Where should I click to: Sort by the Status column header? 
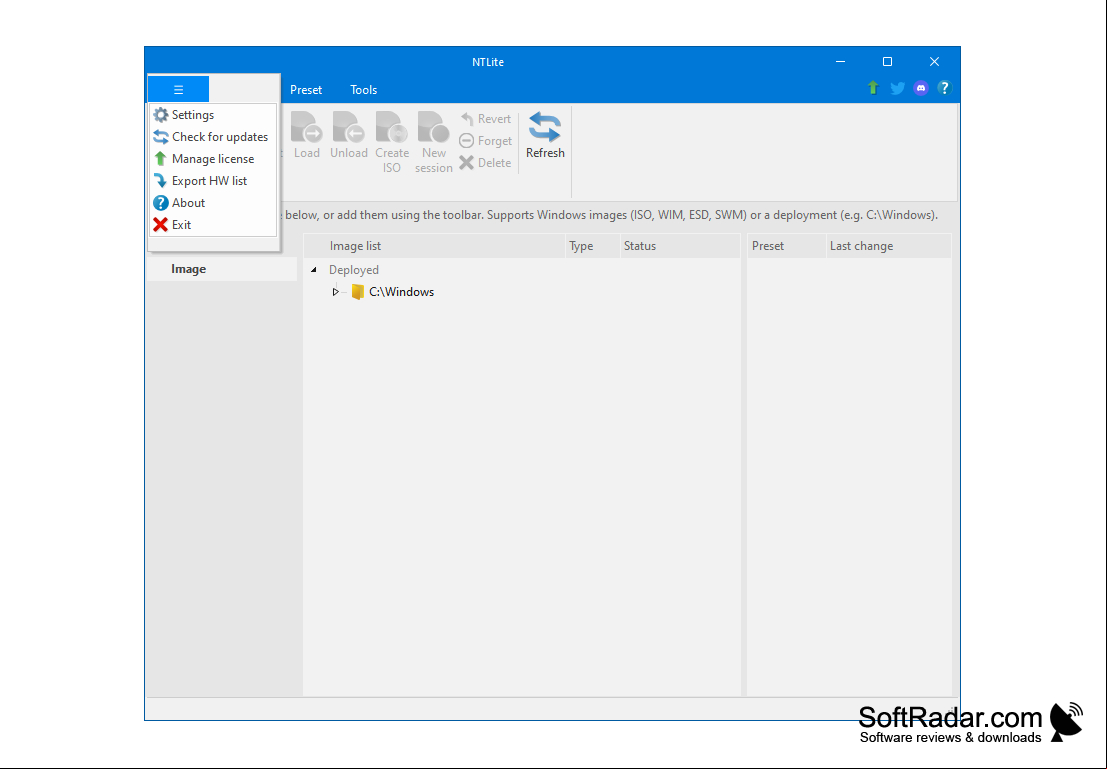(x=681, y=246)
